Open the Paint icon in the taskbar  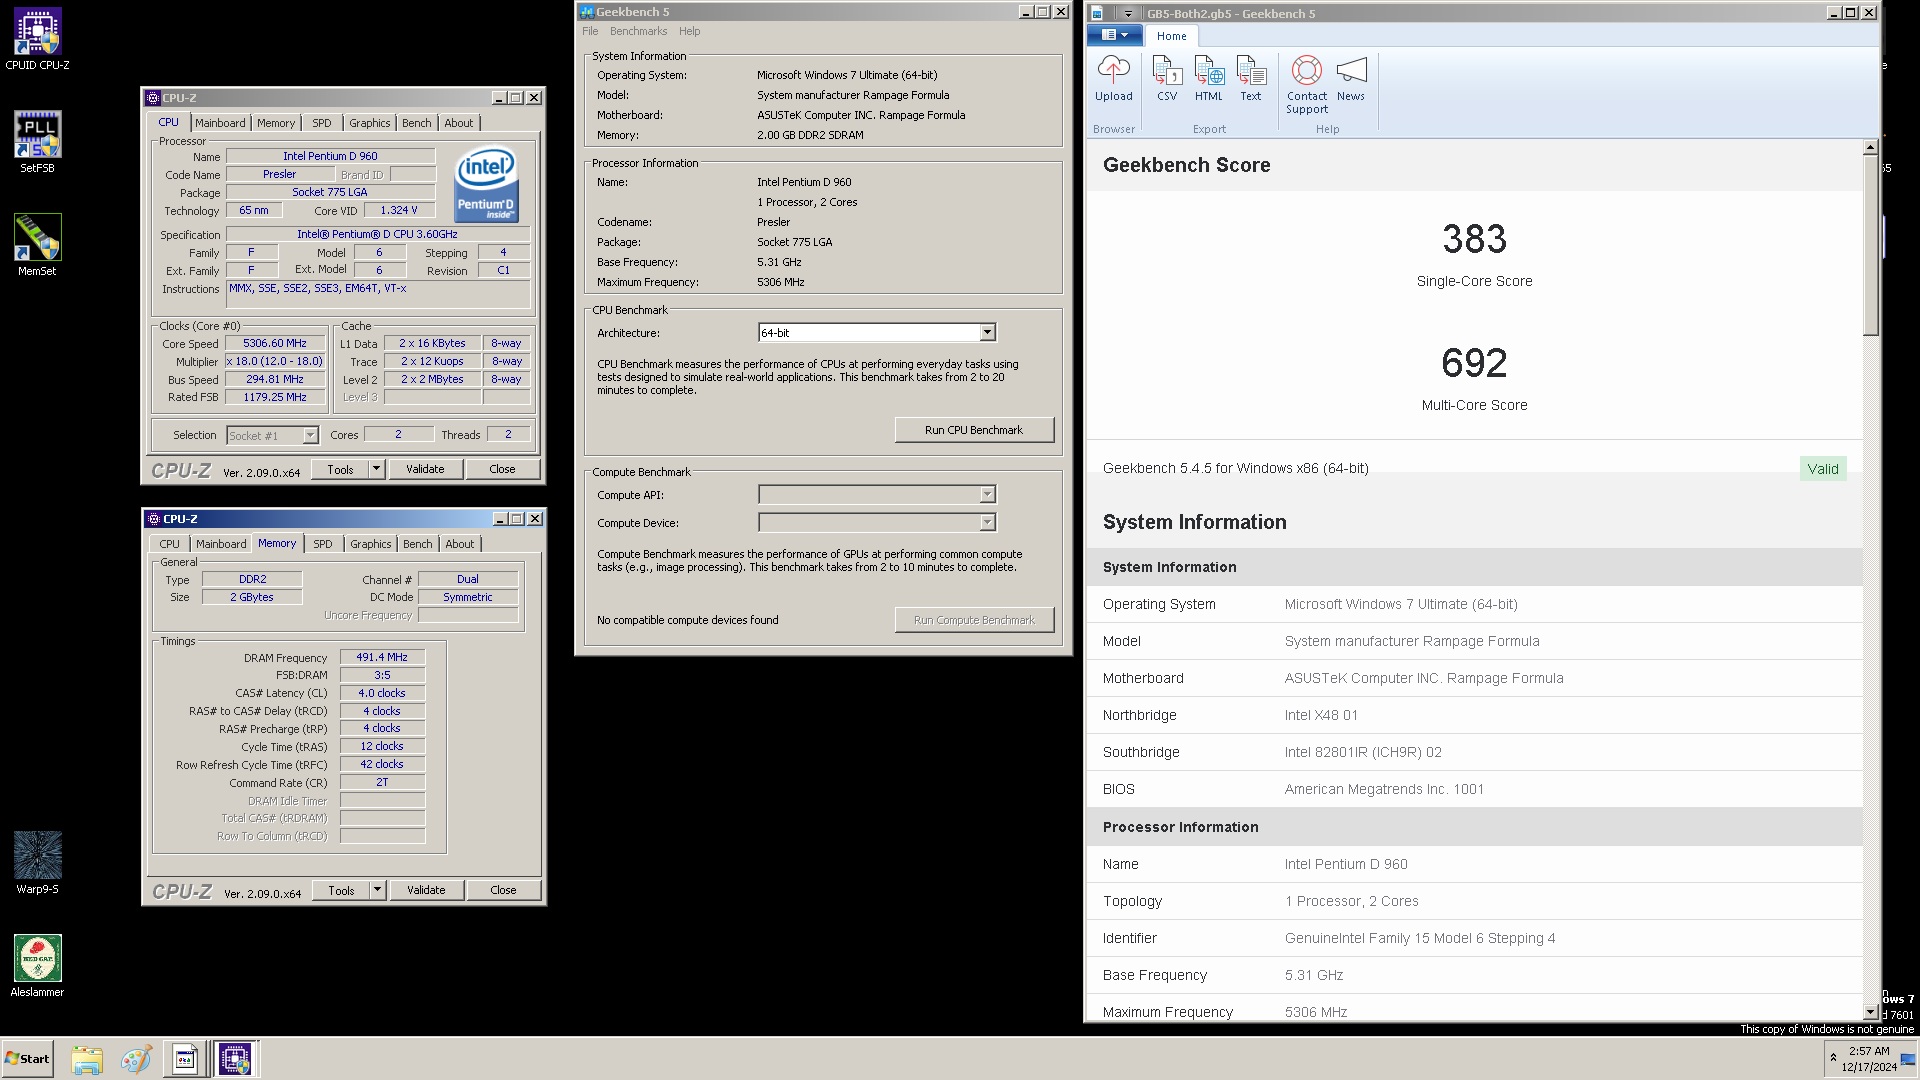(136, 1059)
